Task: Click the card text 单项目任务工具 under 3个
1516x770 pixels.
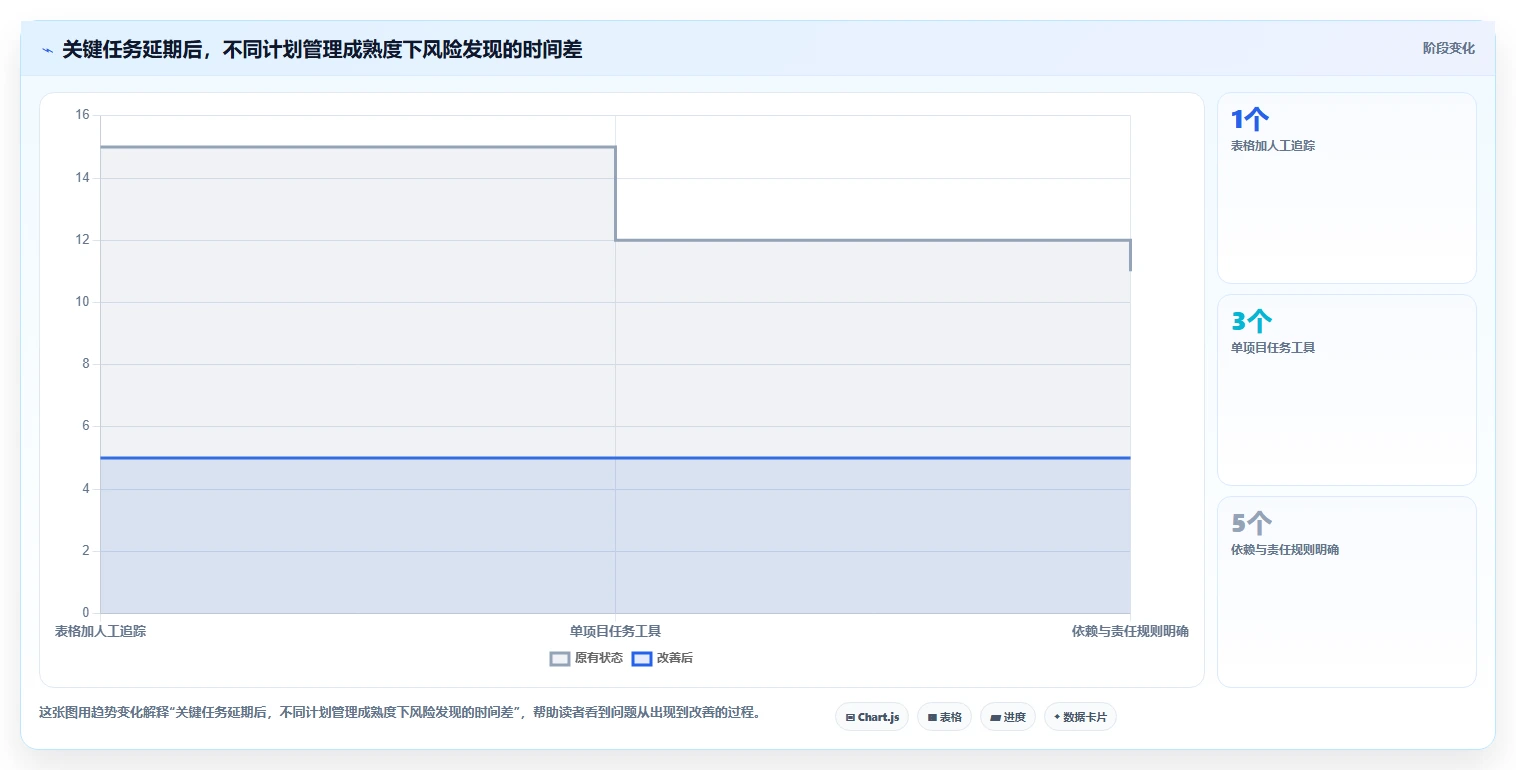Action: (1272, 348)
